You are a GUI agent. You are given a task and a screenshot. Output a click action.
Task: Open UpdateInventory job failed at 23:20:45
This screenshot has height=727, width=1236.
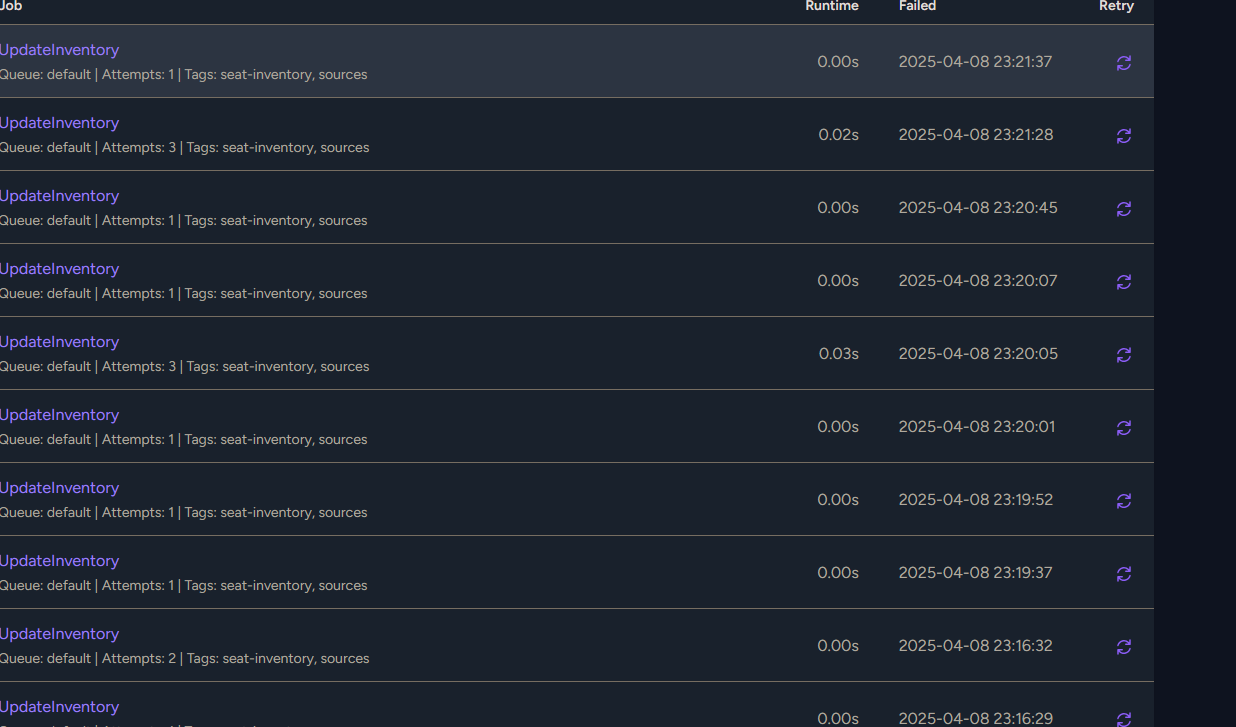59,196
